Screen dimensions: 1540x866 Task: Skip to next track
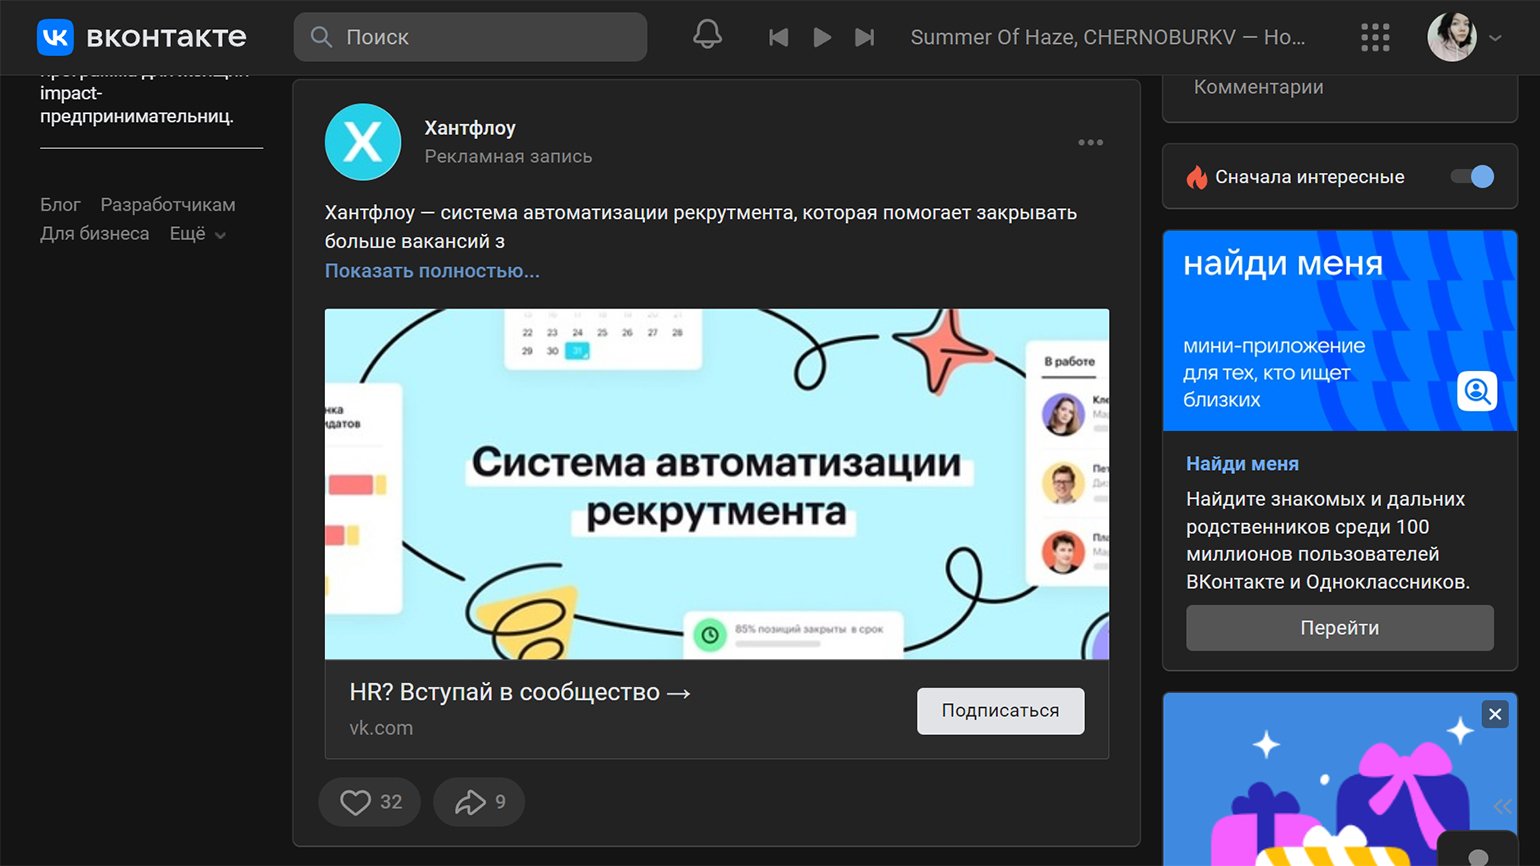click(x=865, y=37)
